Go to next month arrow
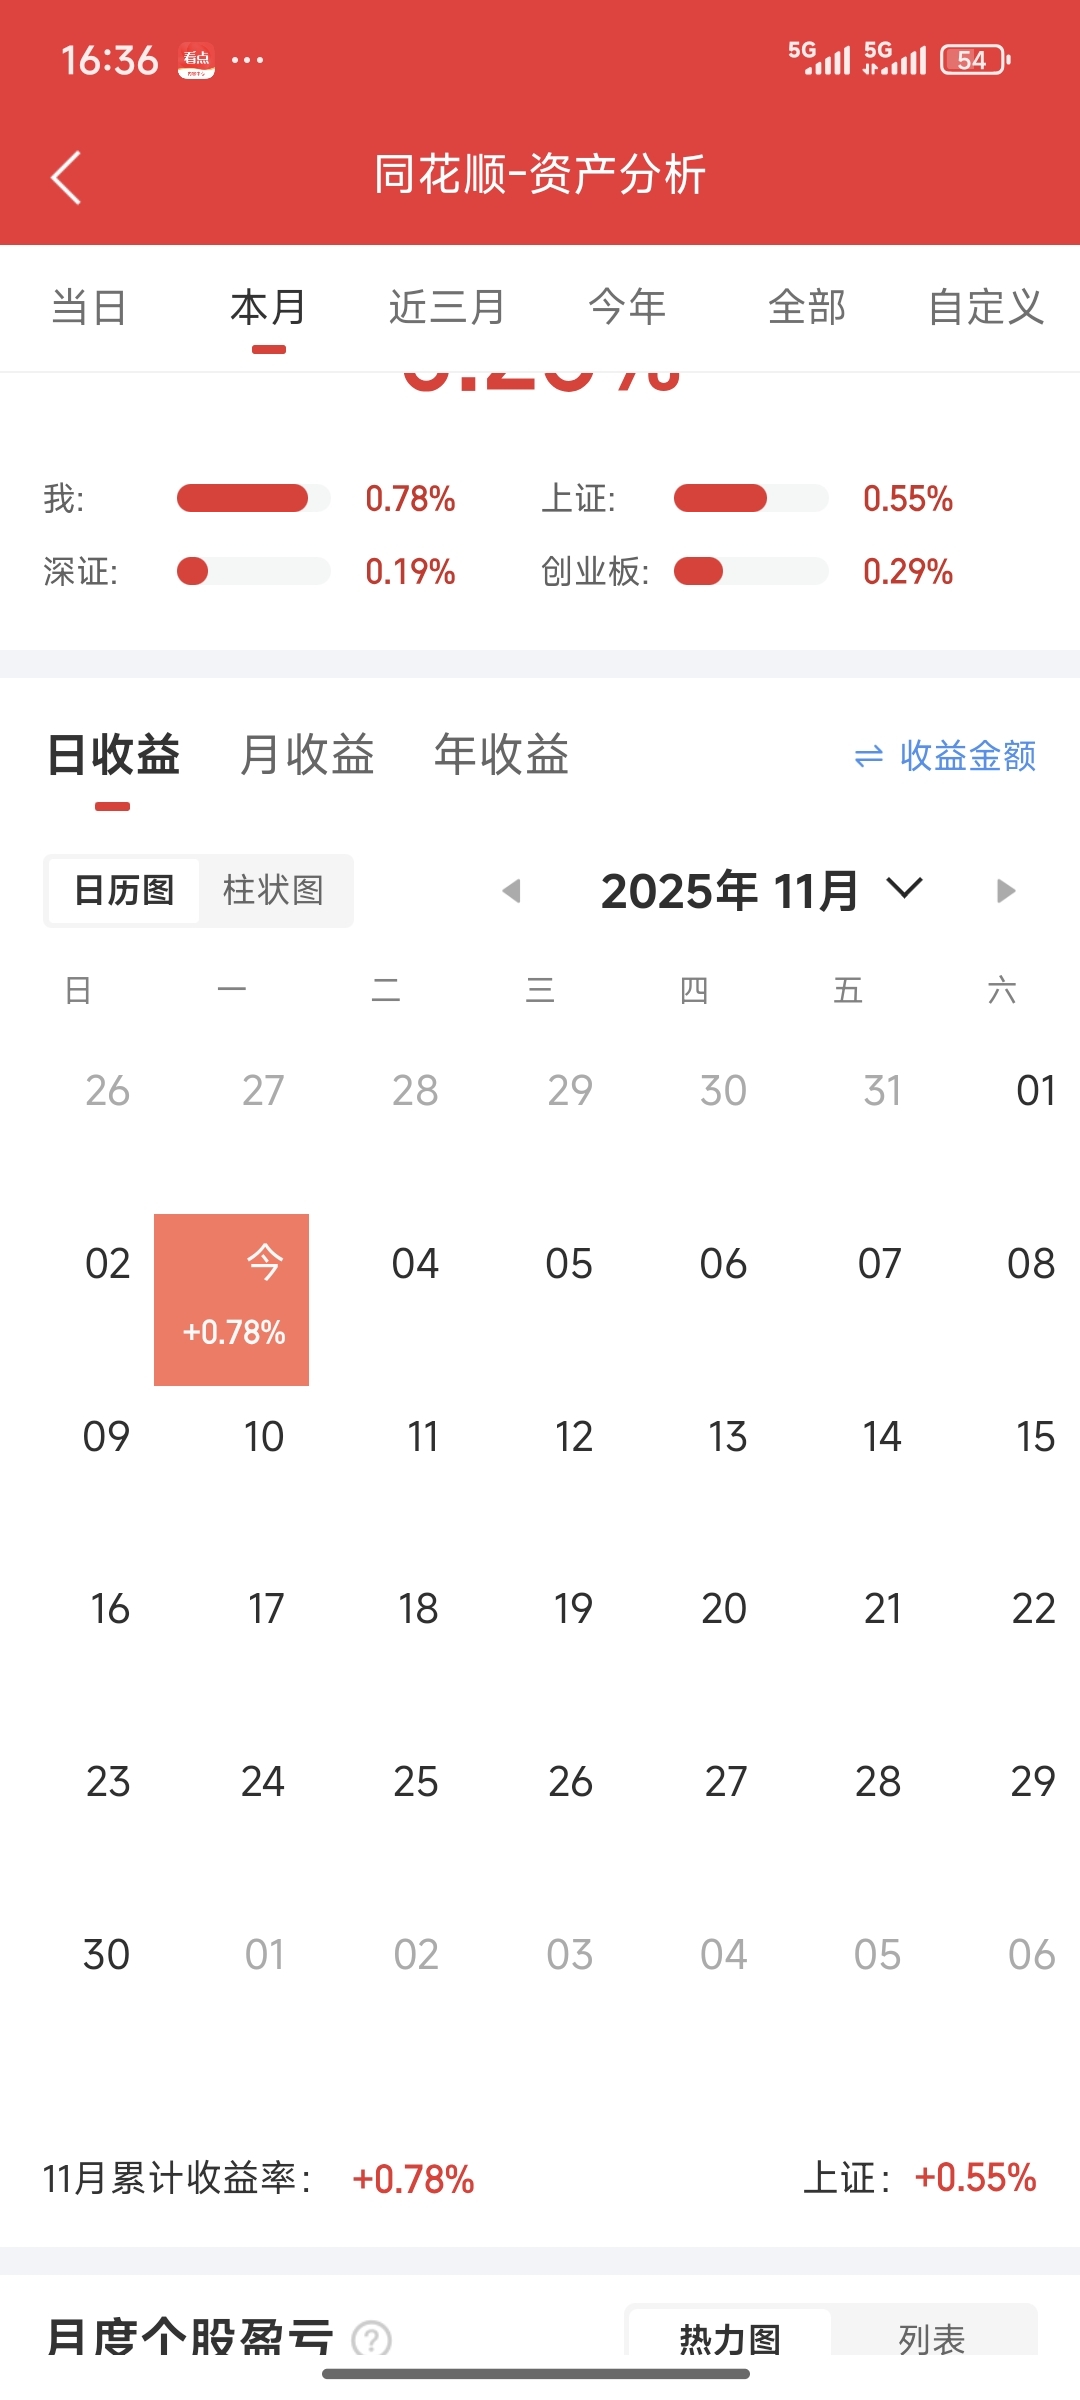The height and width of the screenshot is (2400, 1080). 1006,890
